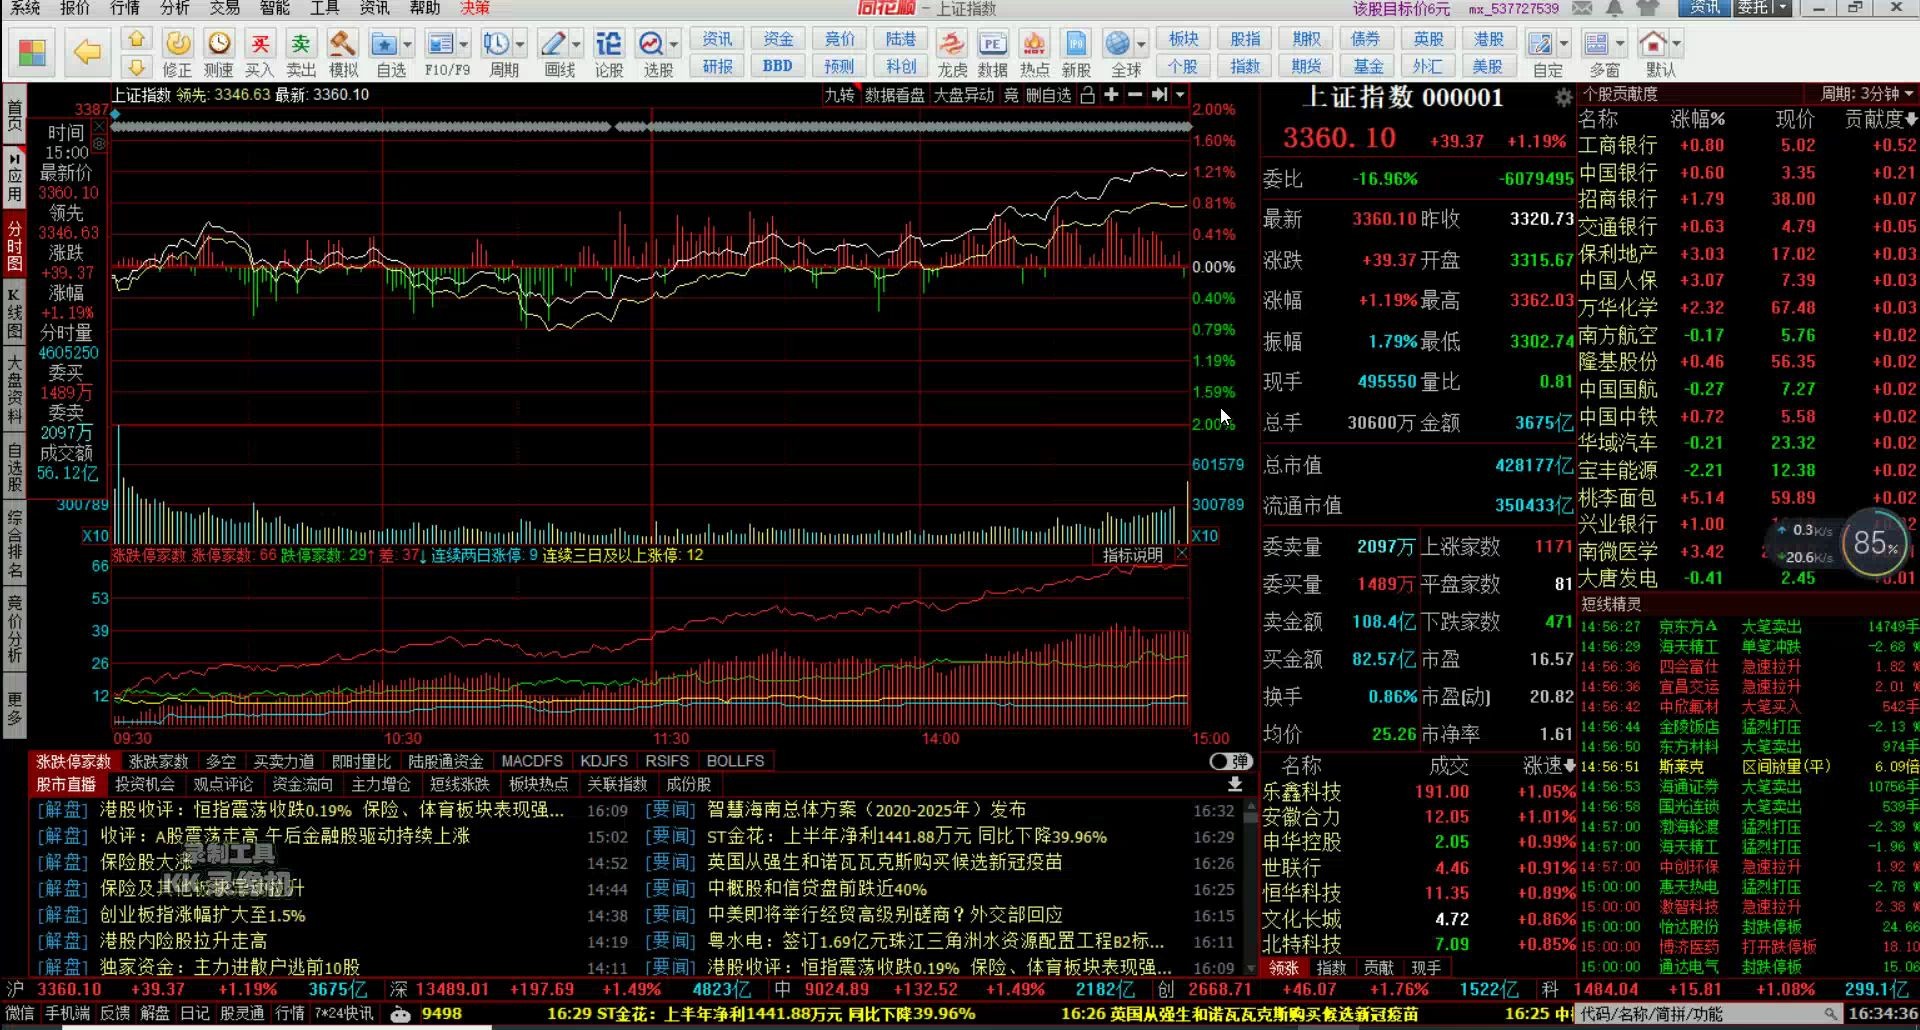Viewport: 1920px width, 1030px height.
Task: Open the 论股 discussion icon
Action: pyautogui.click(x=608, y=53)
